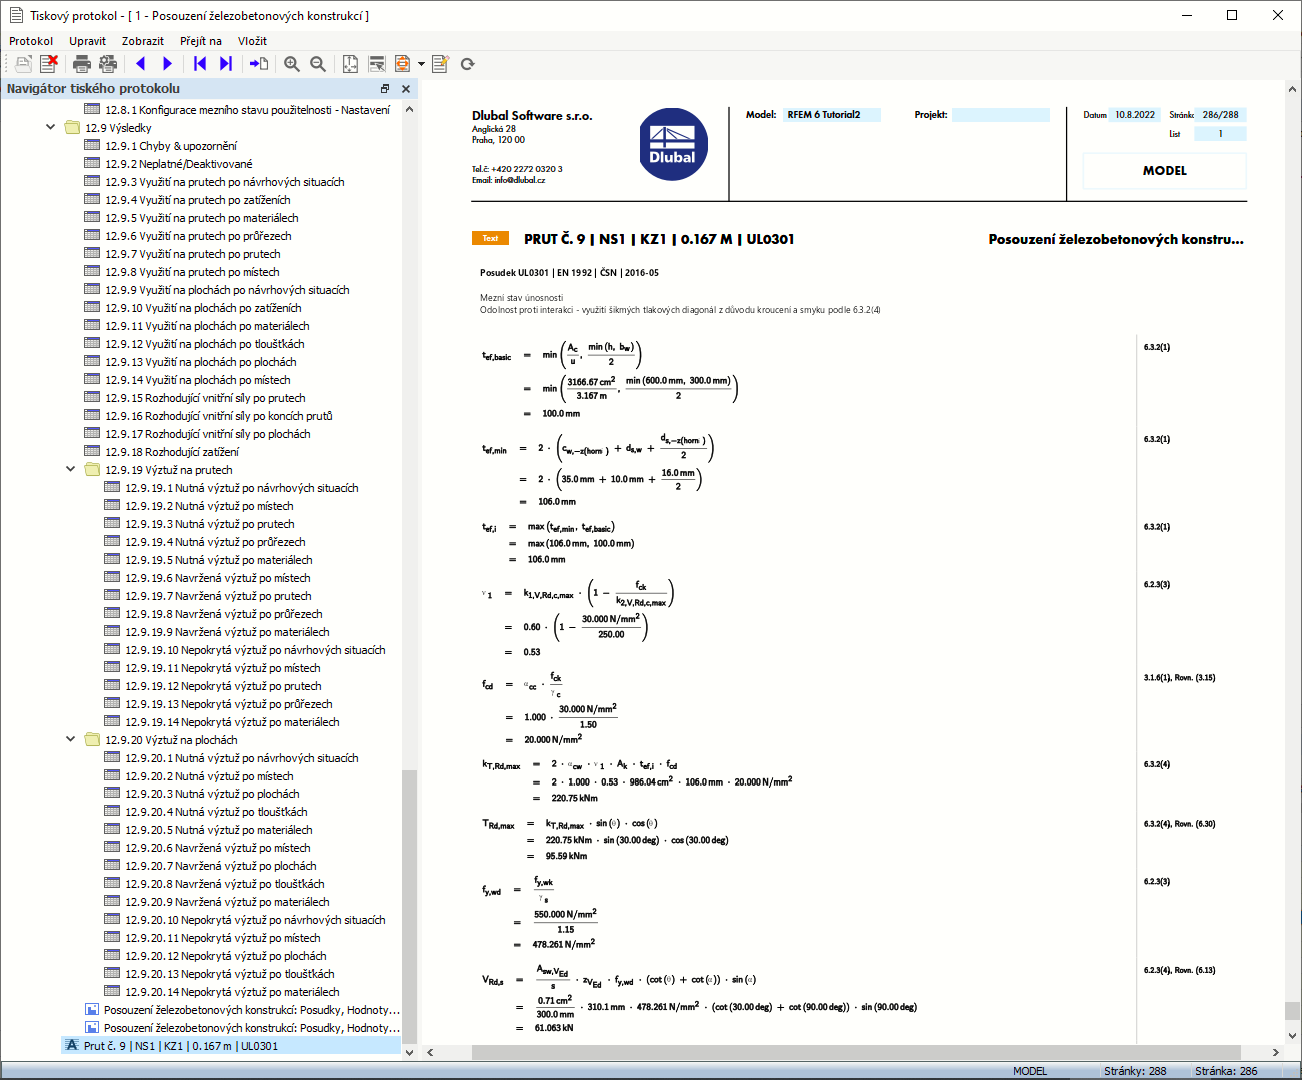Click the go-to-page arrow icon
The height and width of the screenshot is (1080, 1302).
(259, 64)
